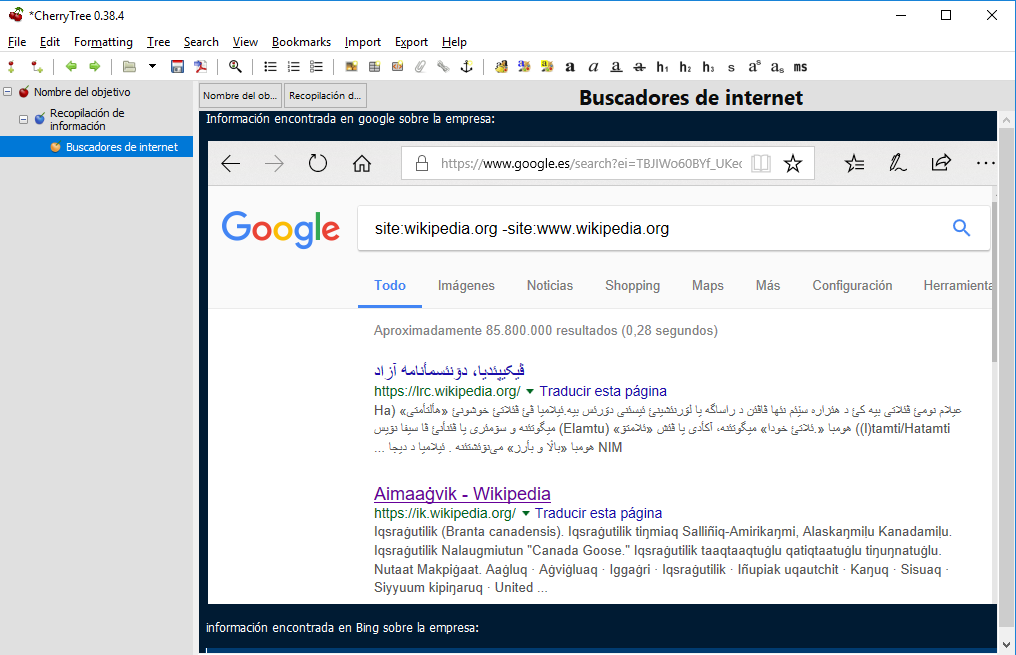This screenshot has height=655, width=1016.
Task: Open the Help menu
Action: (x=454, y=42)
